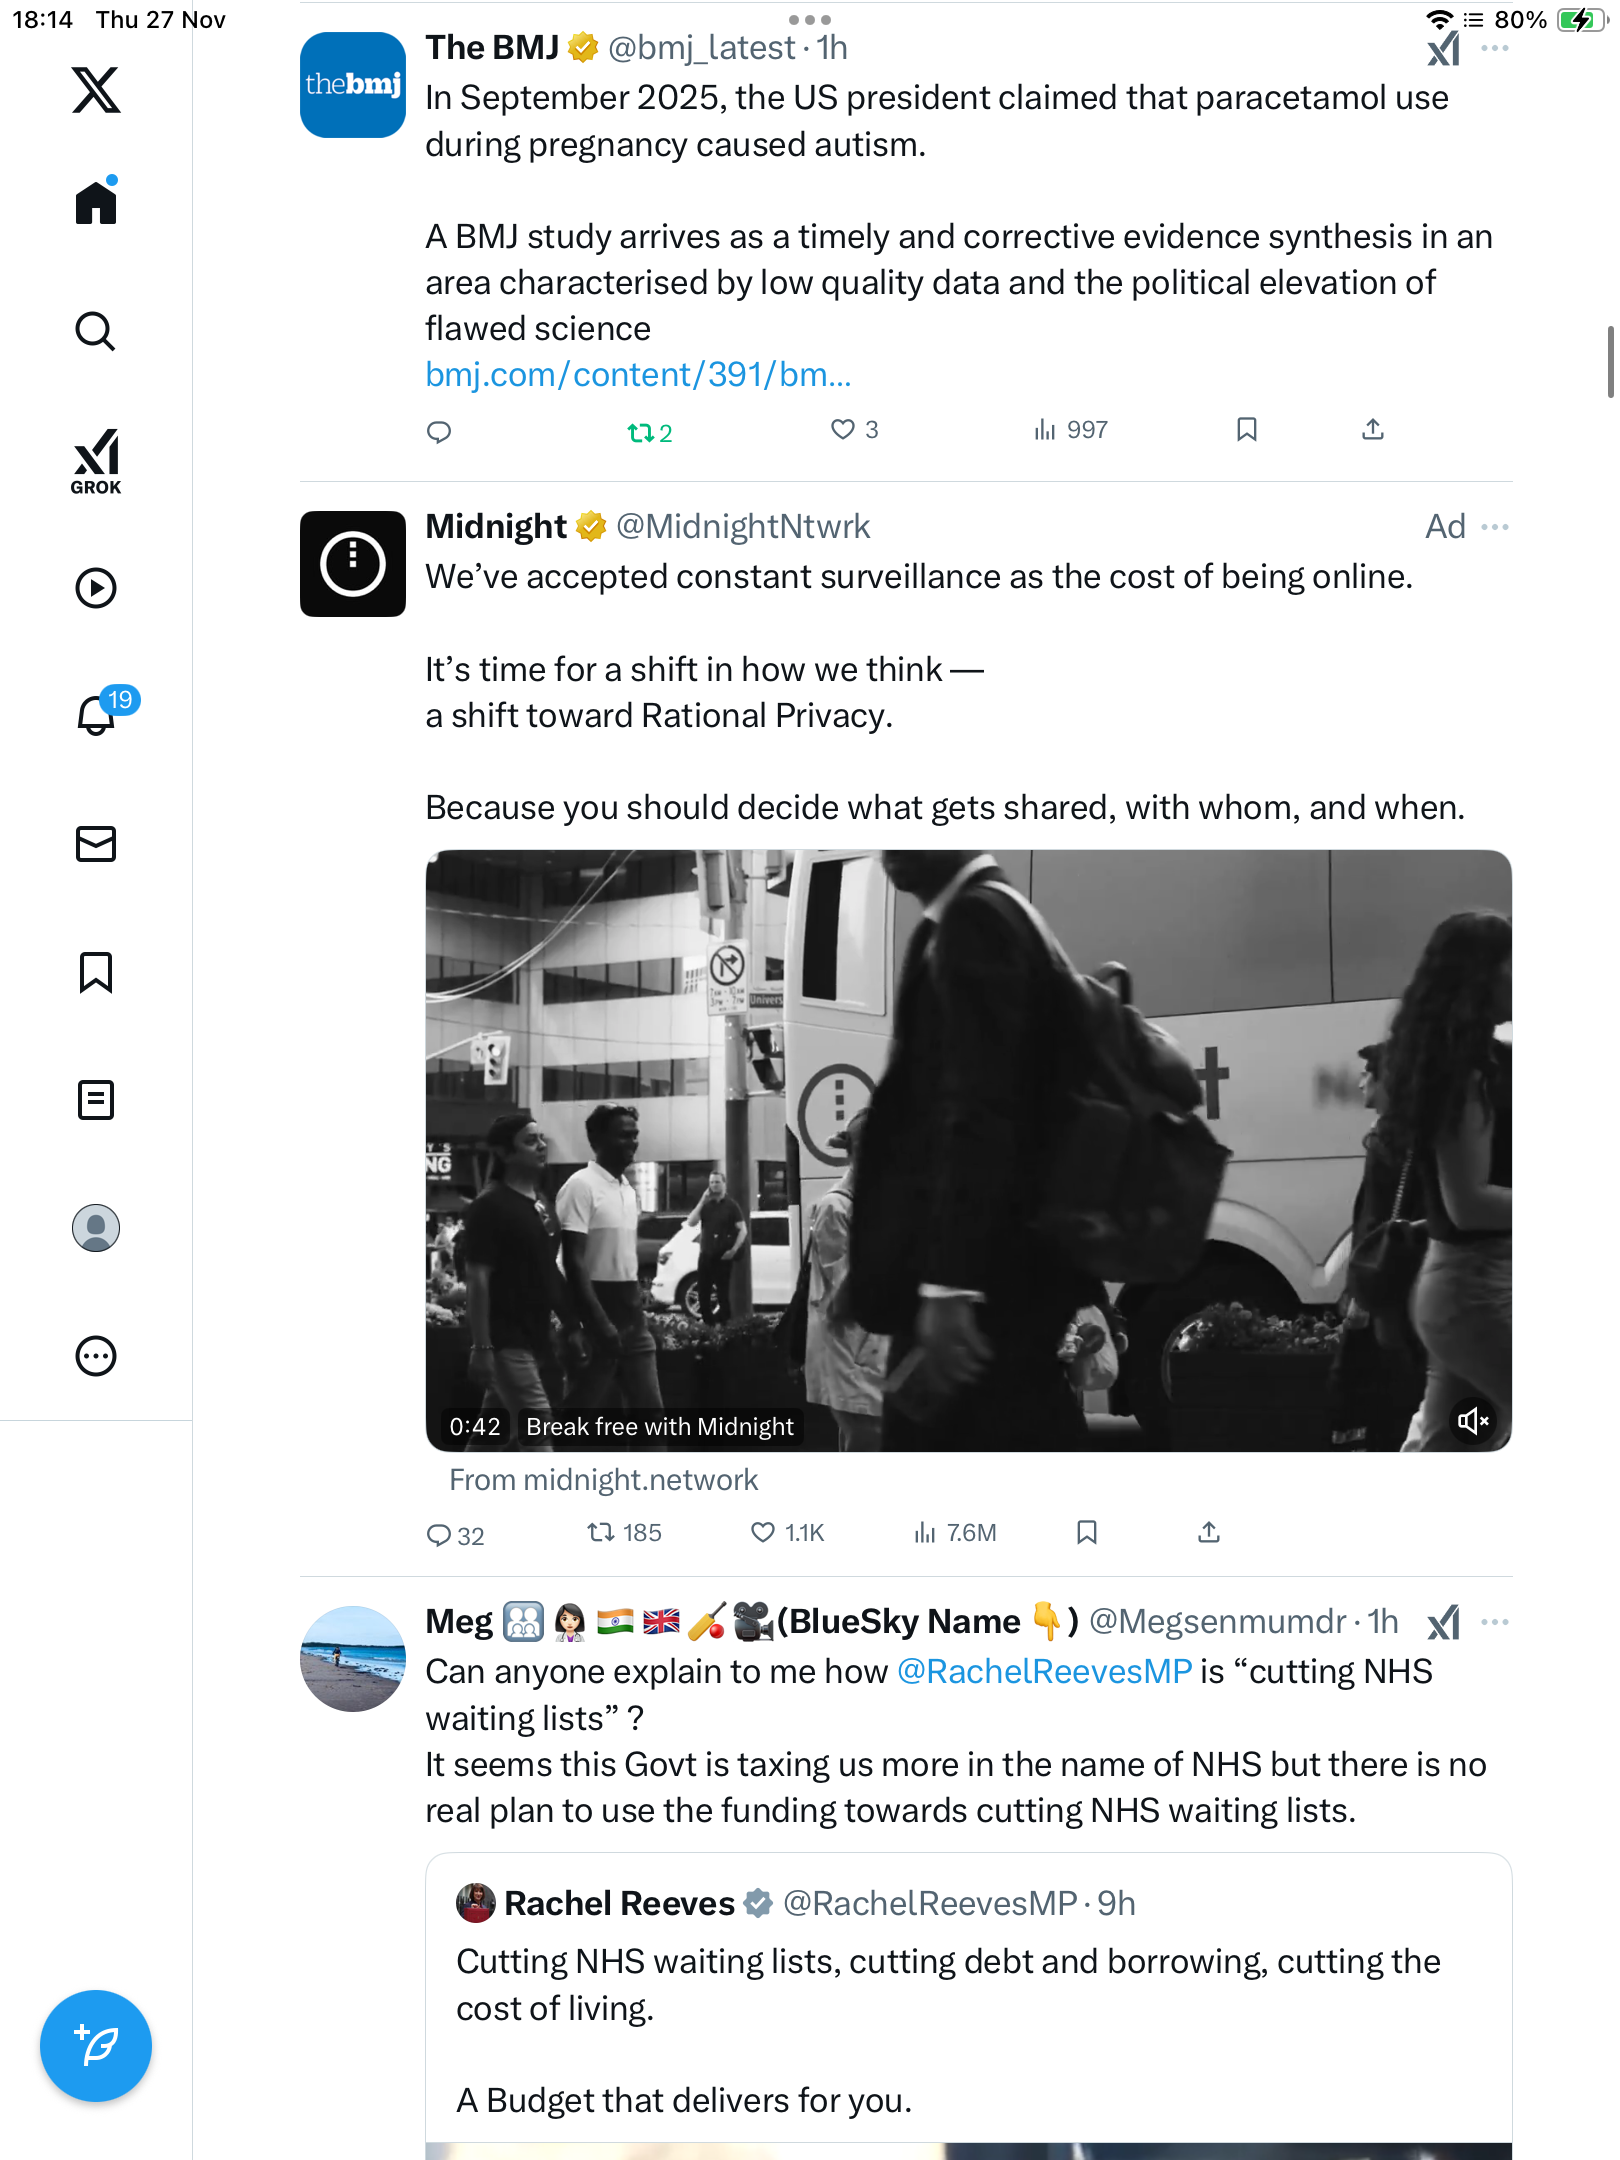
Task: Open the More circle menu in sidebar
Action: (96, 1356)
